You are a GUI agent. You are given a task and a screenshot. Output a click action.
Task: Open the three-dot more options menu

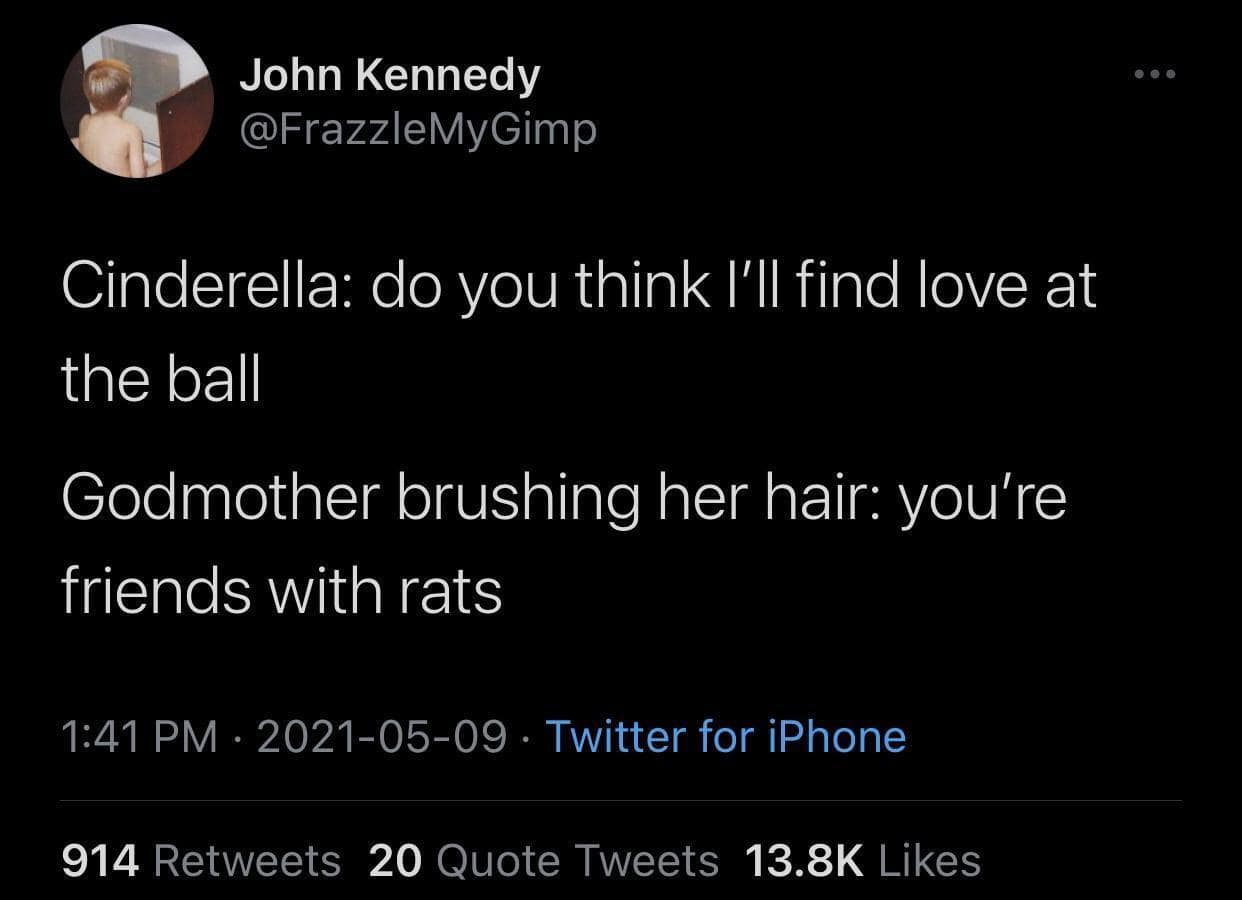(x=1157, y=74)
